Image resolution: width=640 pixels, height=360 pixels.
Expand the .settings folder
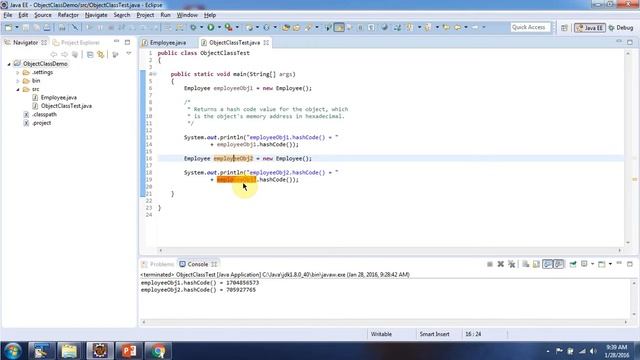pyautogui.click(x=18, y=73)
